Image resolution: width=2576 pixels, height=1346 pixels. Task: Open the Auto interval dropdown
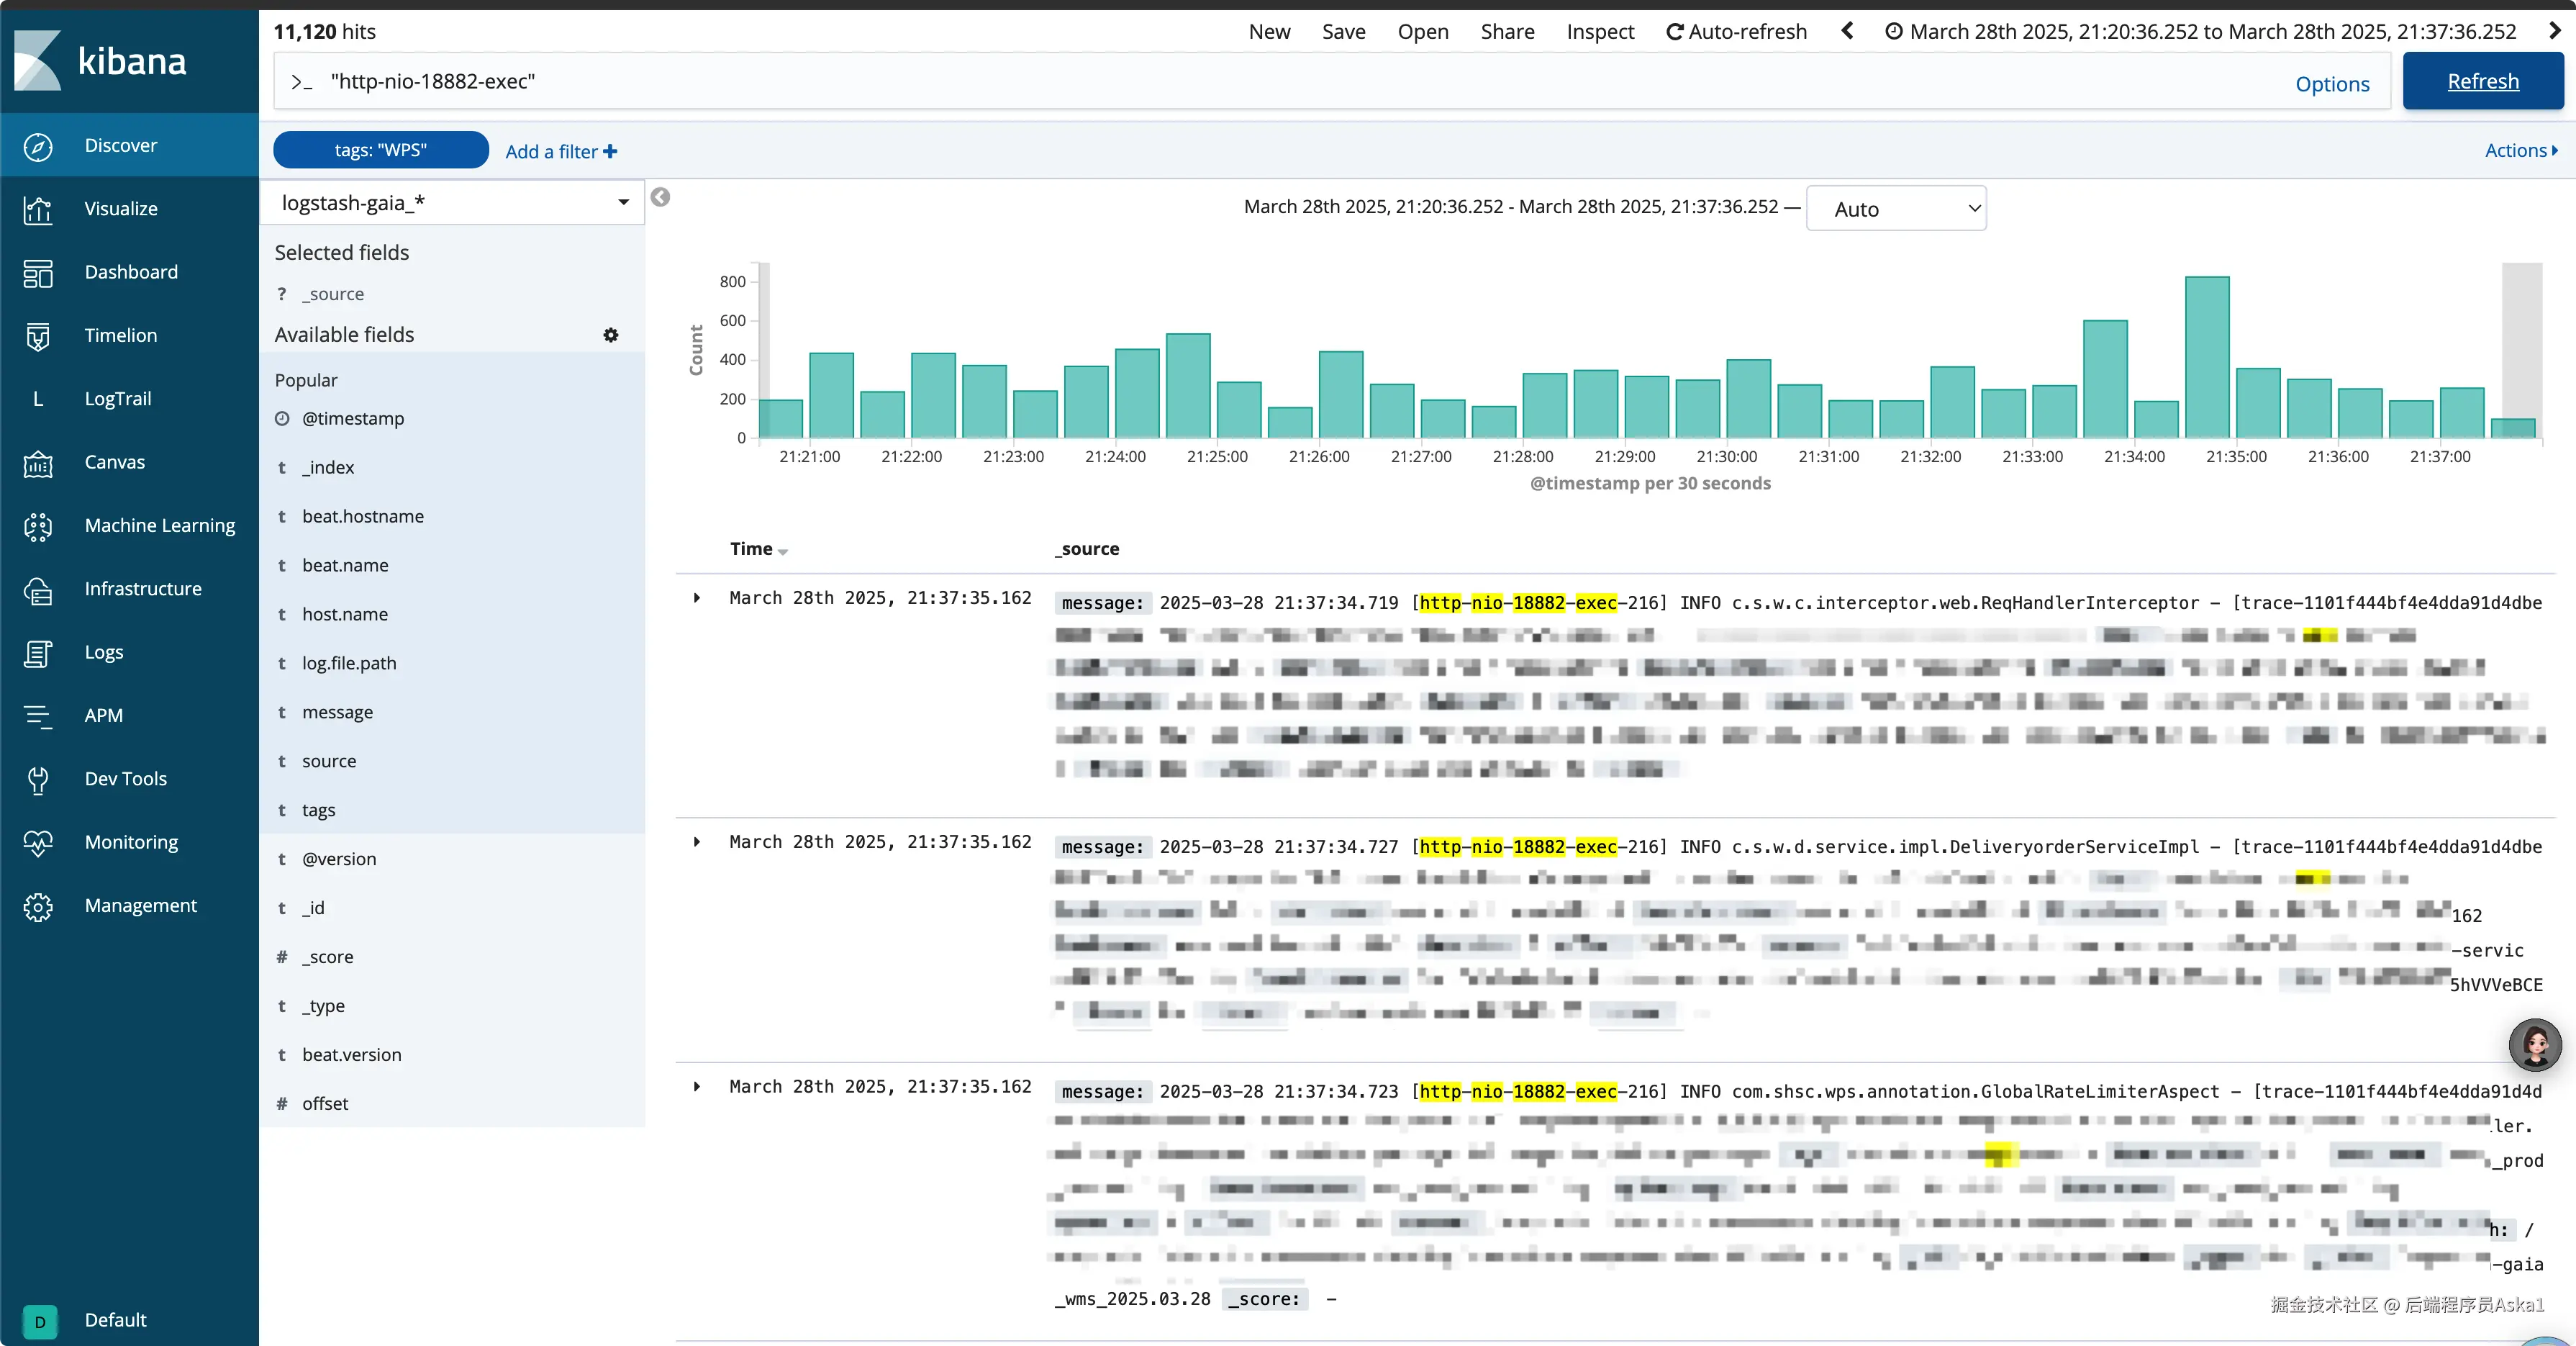coord(1895,209)
